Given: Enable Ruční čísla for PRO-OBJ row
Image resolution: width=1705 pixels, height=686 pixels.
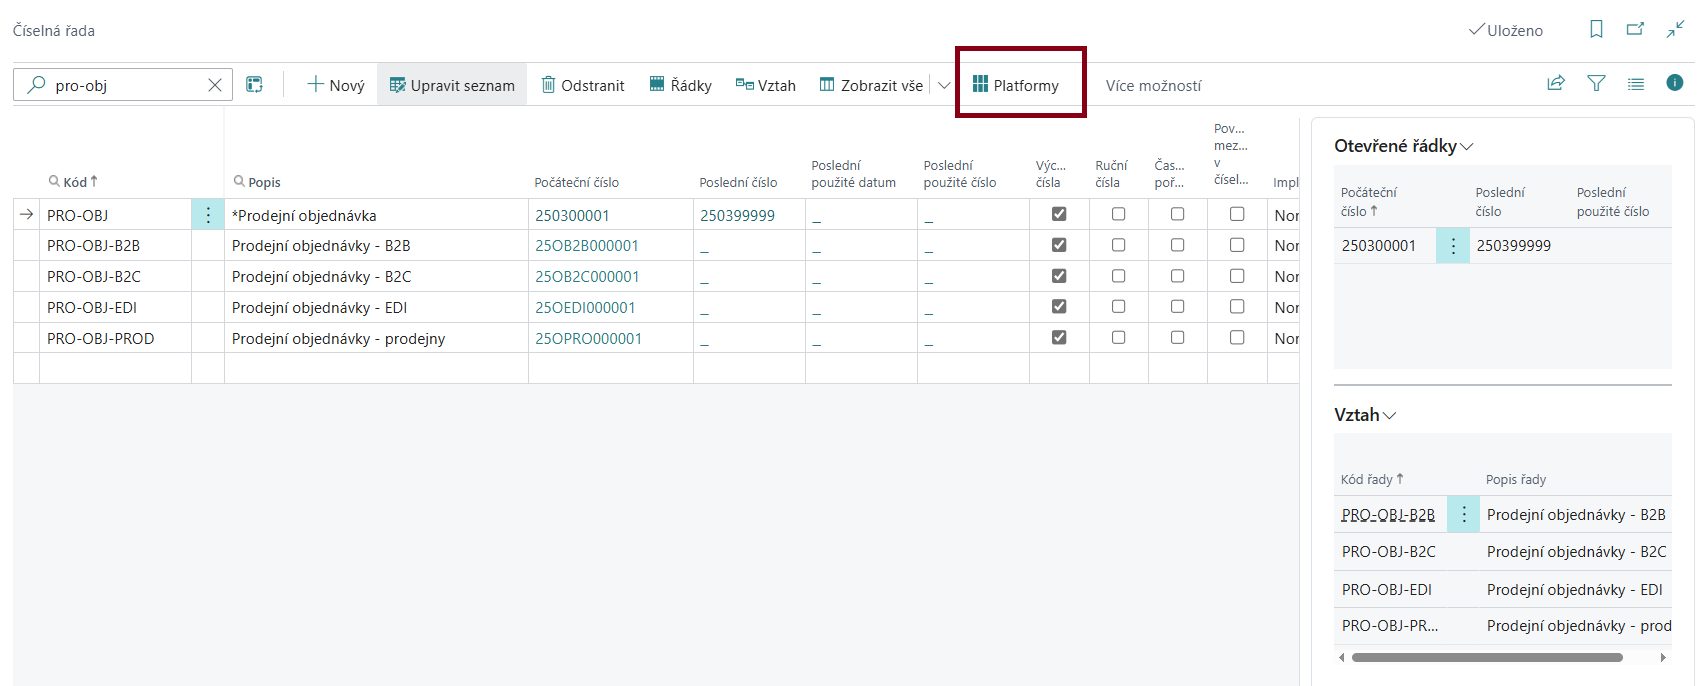Looking at the screenshot, I should [x=1118, y=214].
